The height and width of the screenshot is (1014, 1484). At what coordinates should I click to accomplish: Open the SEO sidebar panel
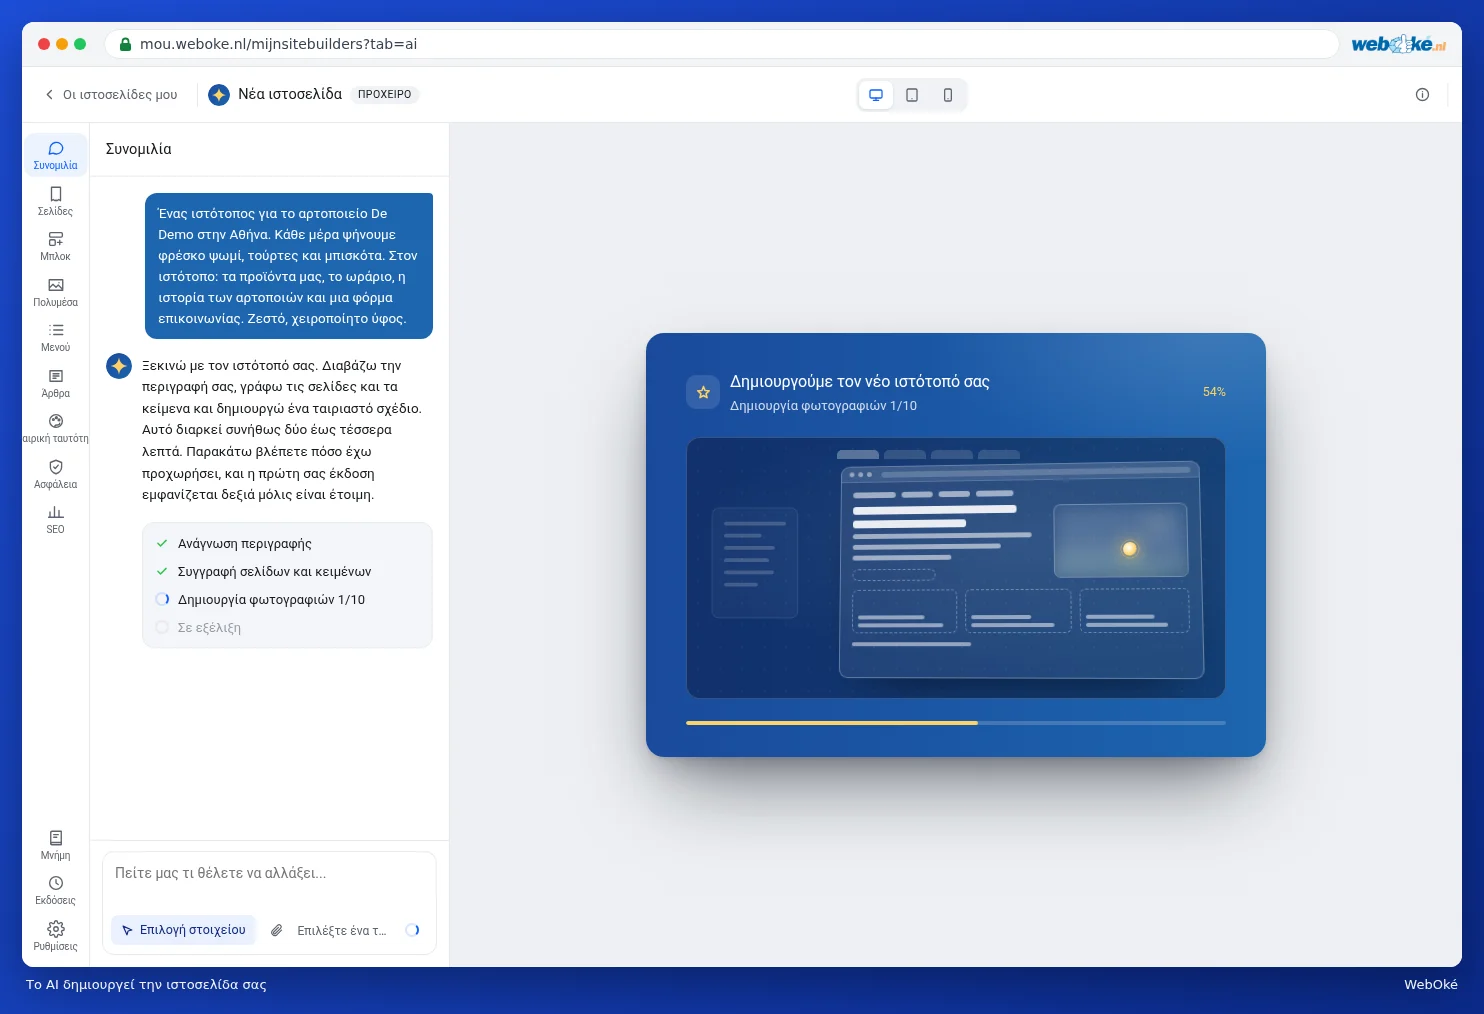(55, 519)
